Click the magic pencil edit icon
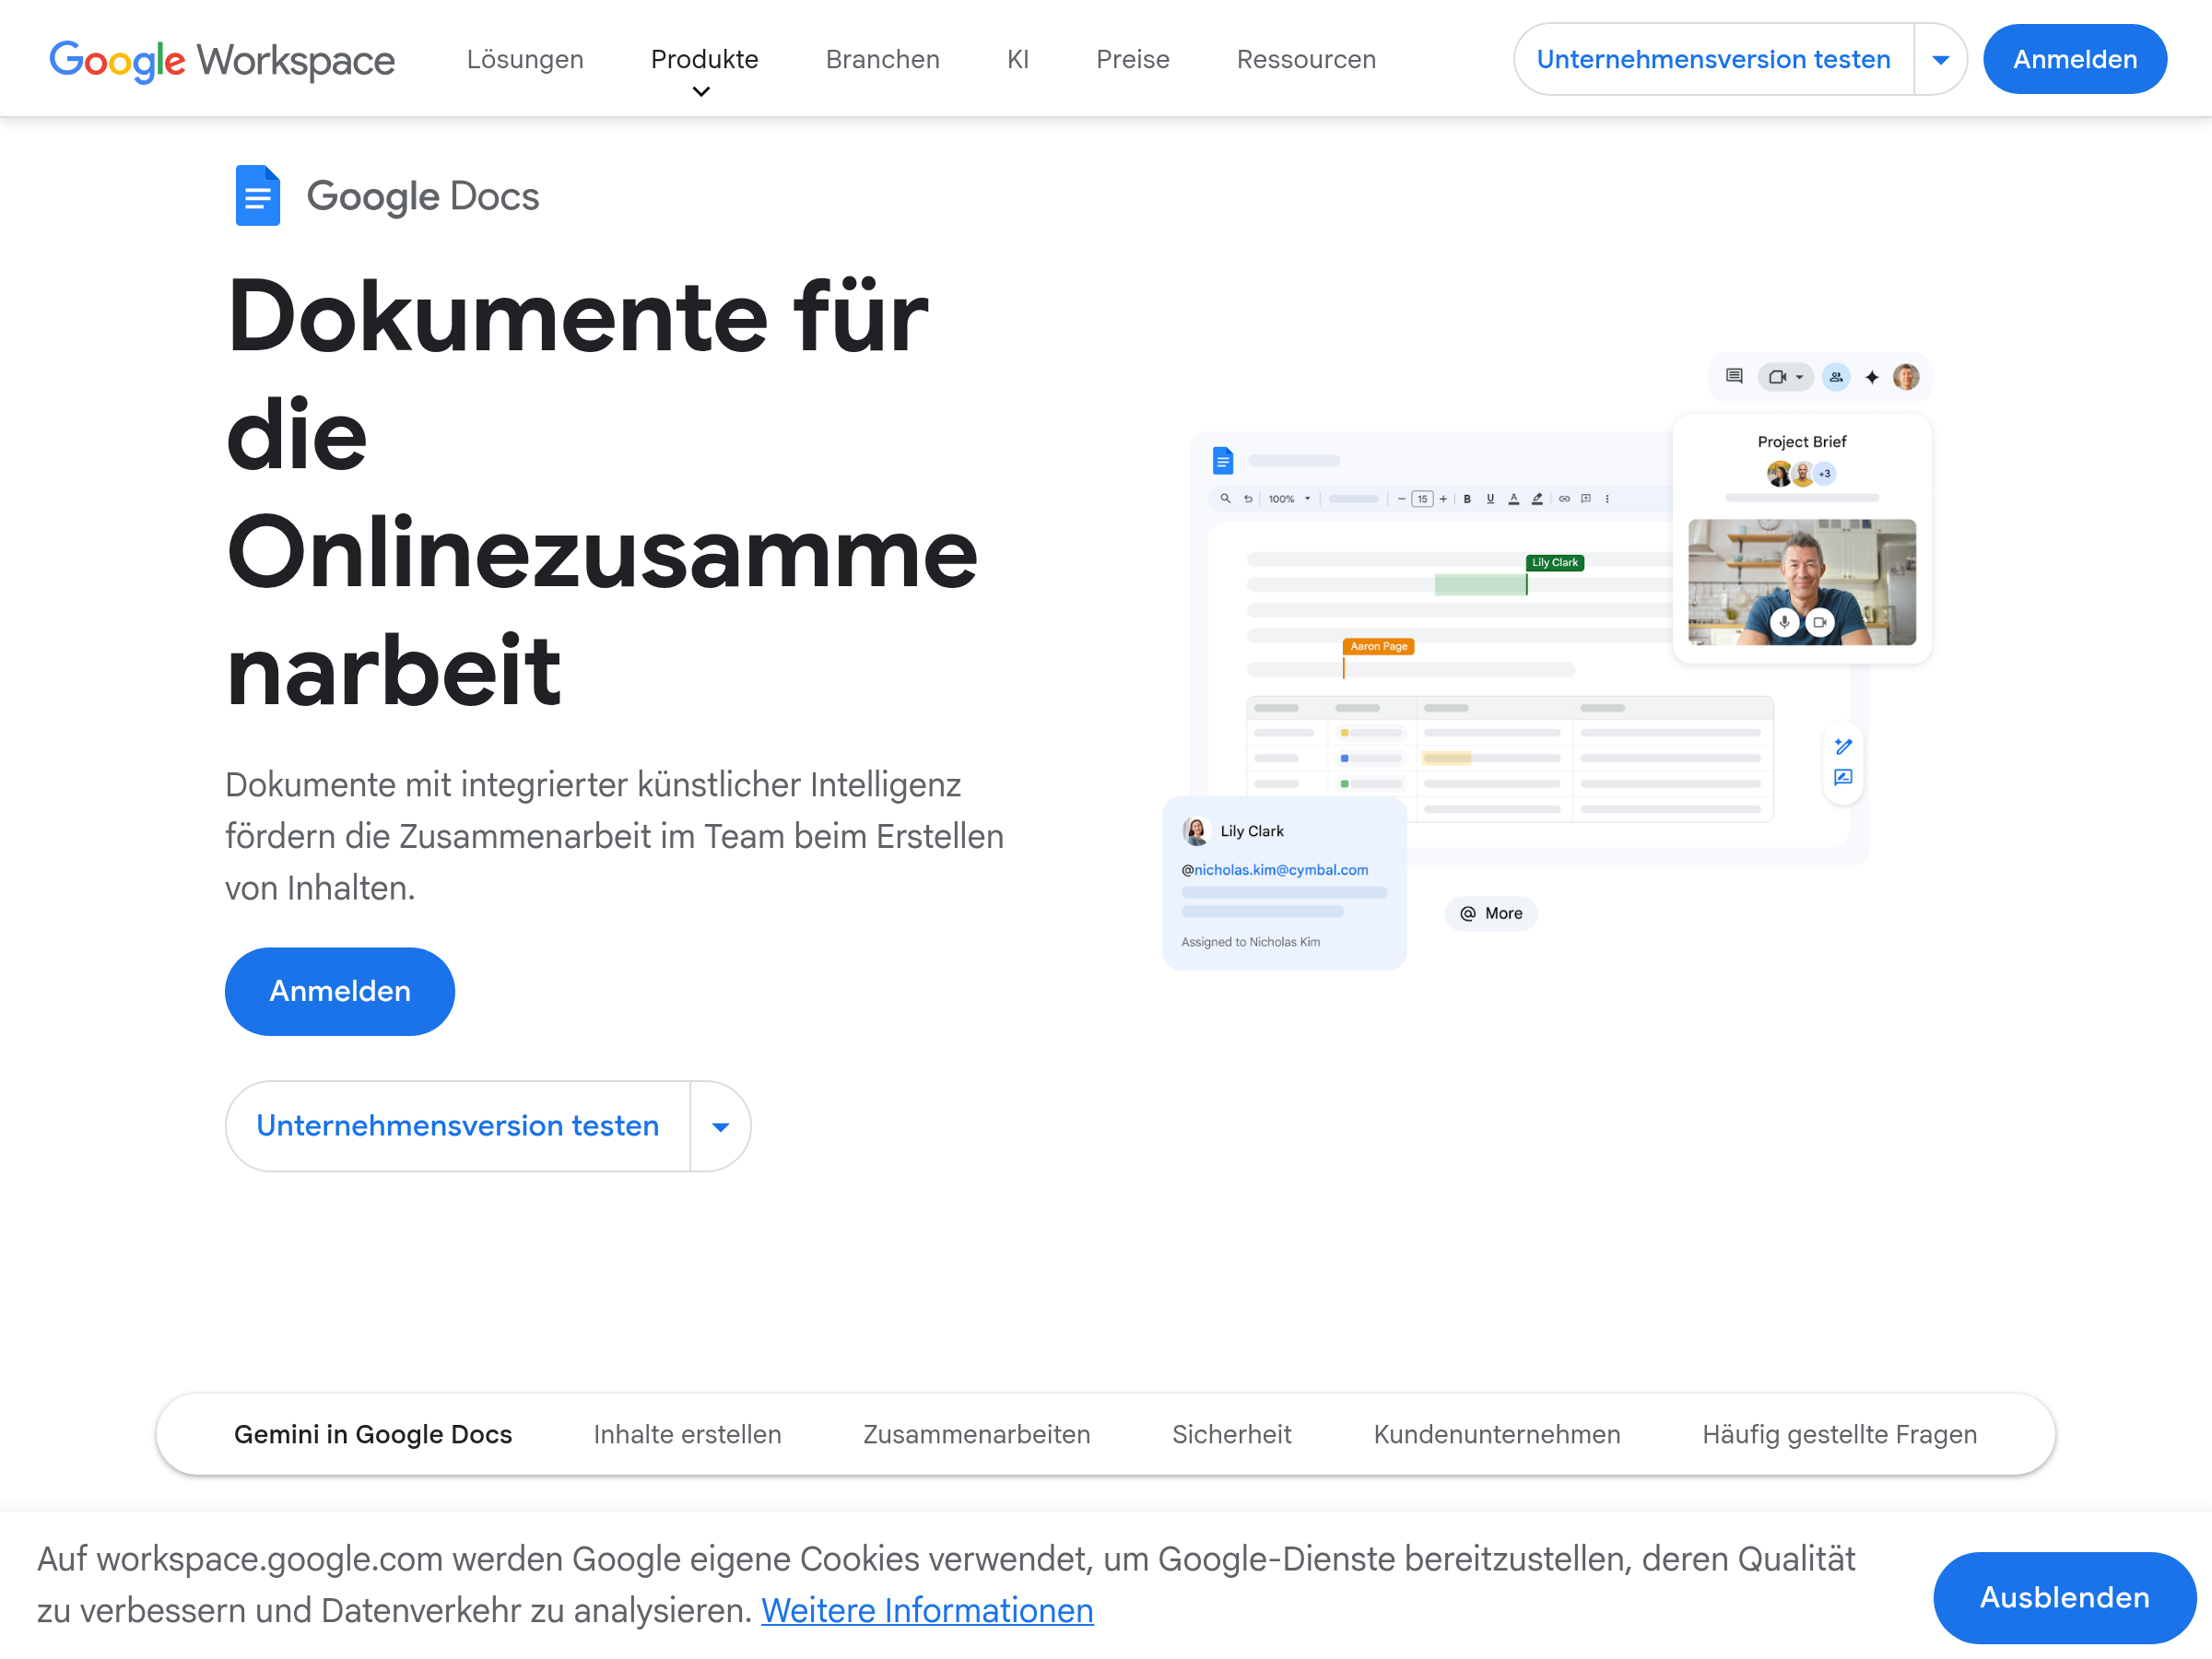The height and width of the screenshot is (1659, 2212). click(1844, 746)
